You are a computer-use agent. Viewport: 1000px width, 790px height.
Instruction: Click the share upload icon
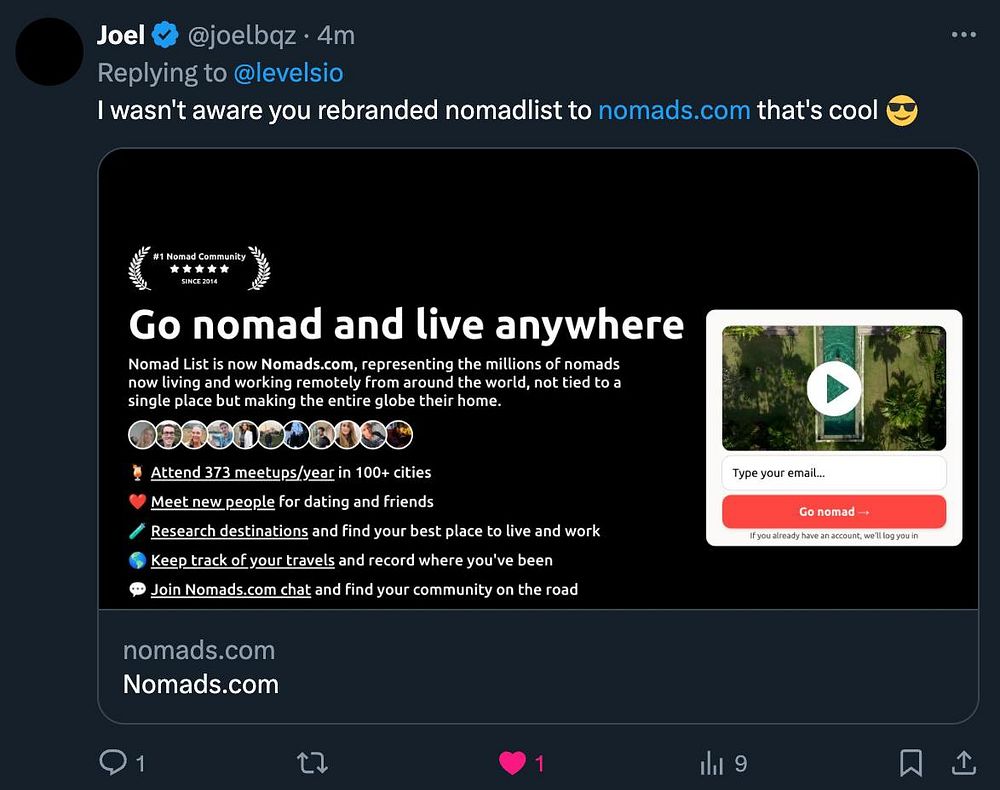pos(963,764)
